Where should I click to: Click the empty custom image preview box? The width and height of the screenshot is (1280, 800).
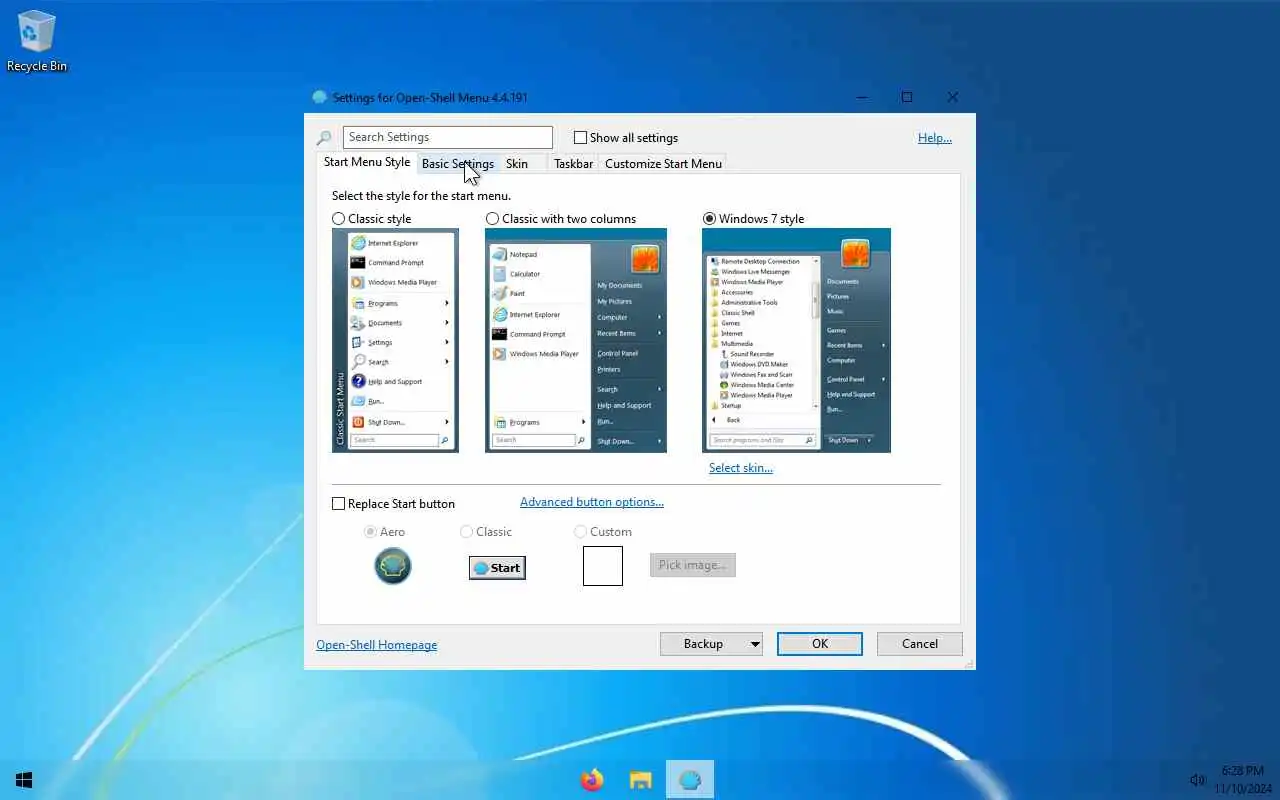coord(603,566)
